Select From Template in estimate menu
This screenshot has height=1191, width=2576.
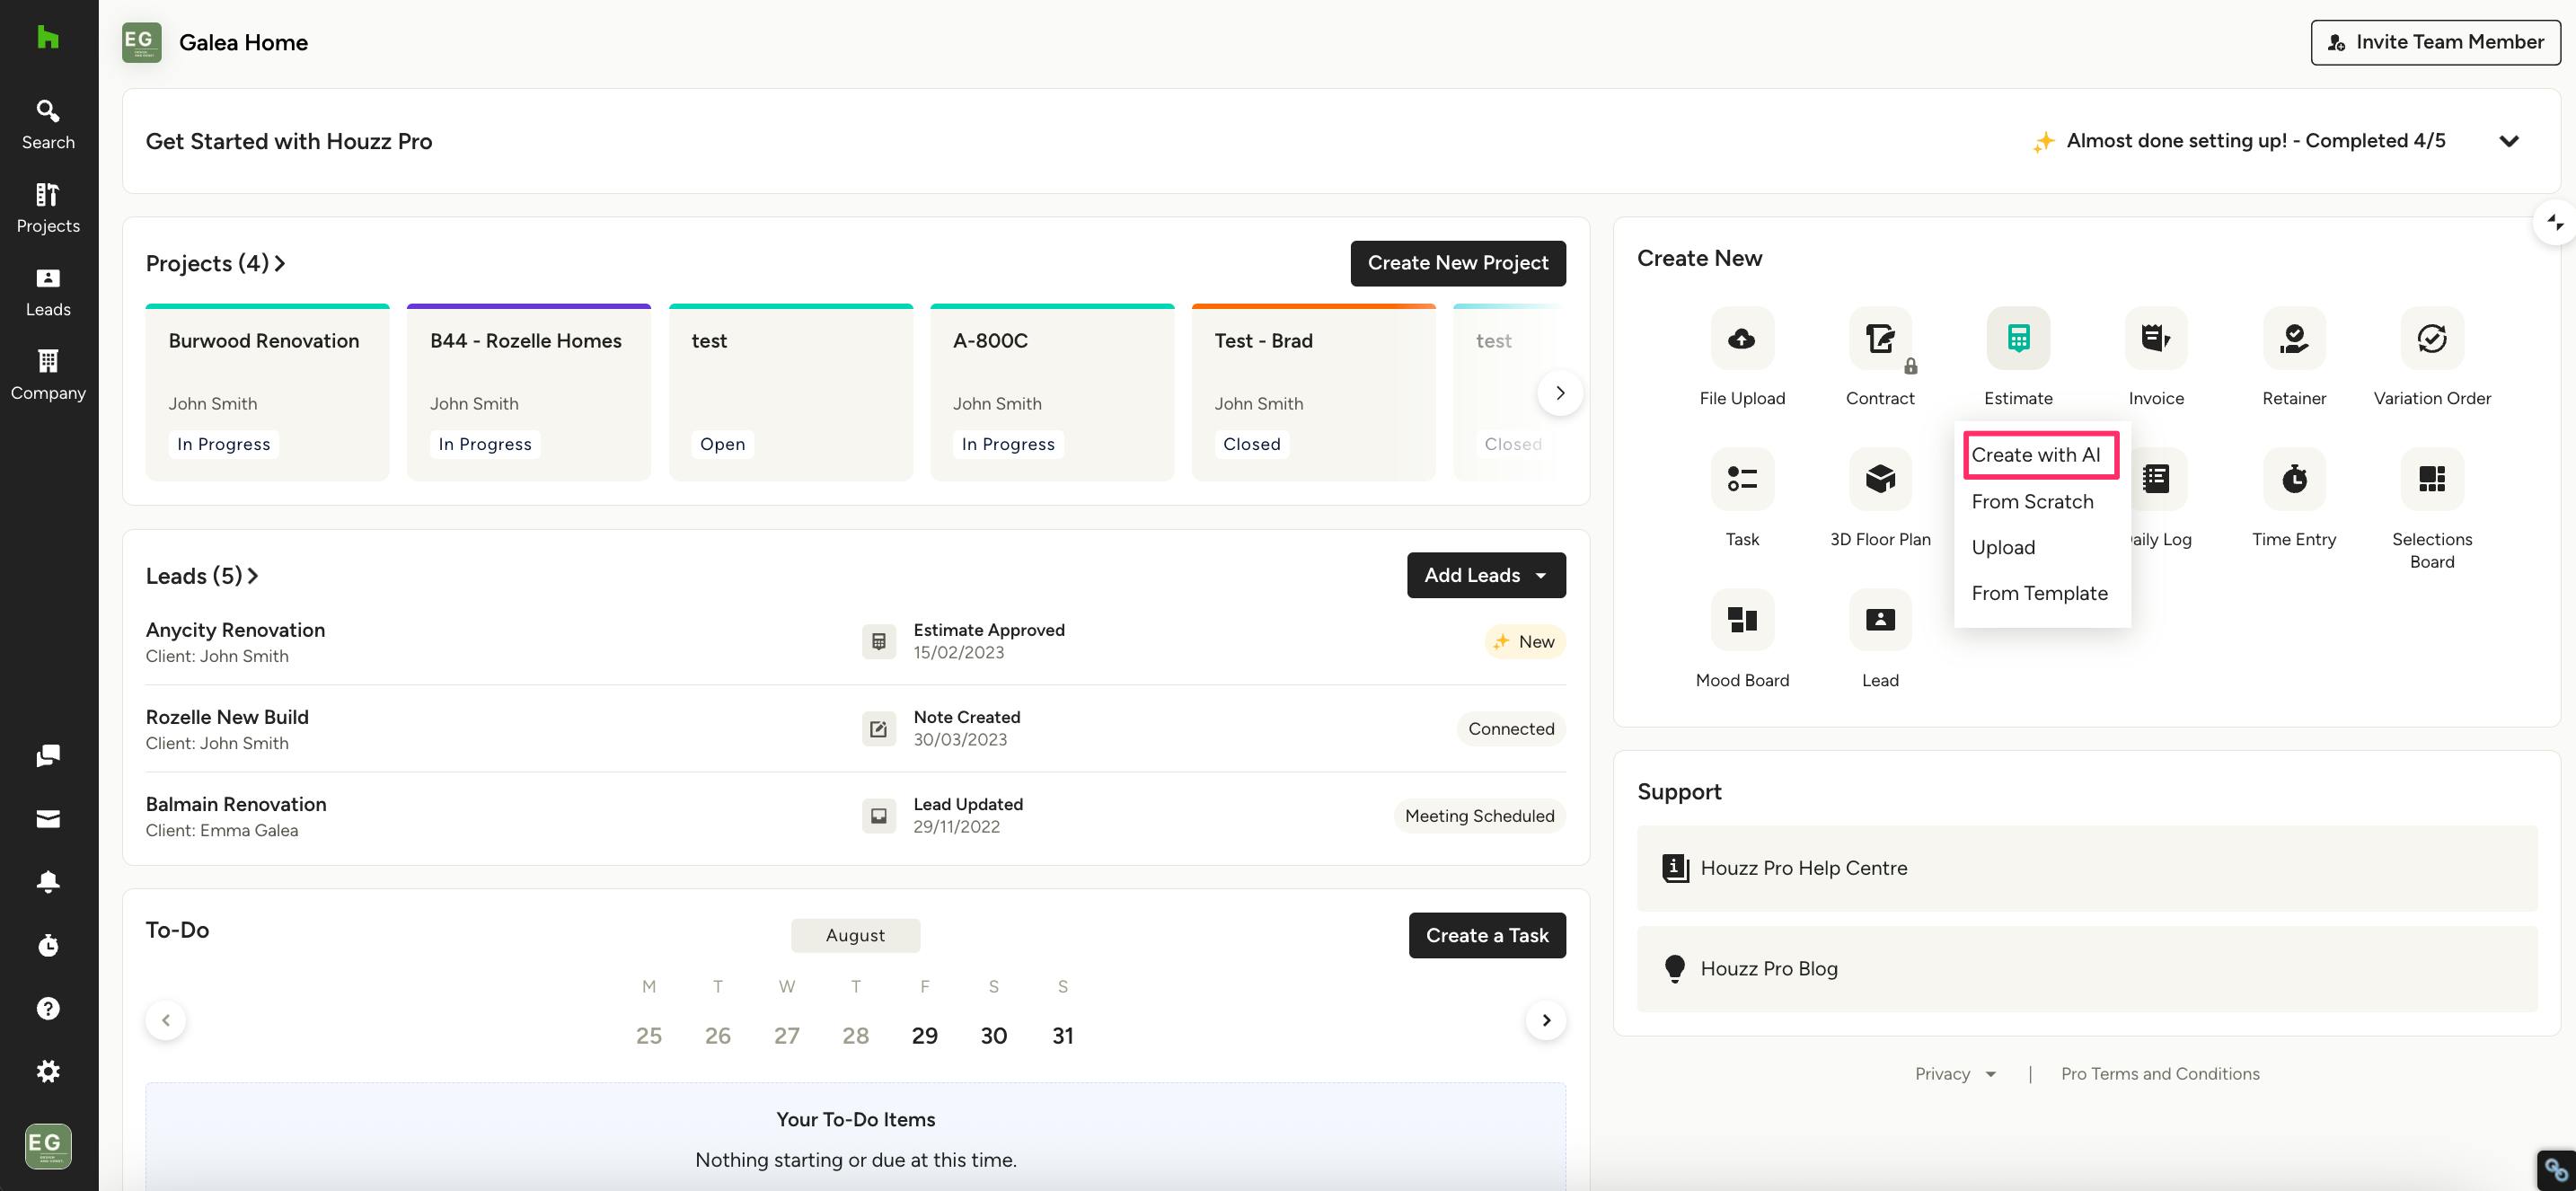2038,593
